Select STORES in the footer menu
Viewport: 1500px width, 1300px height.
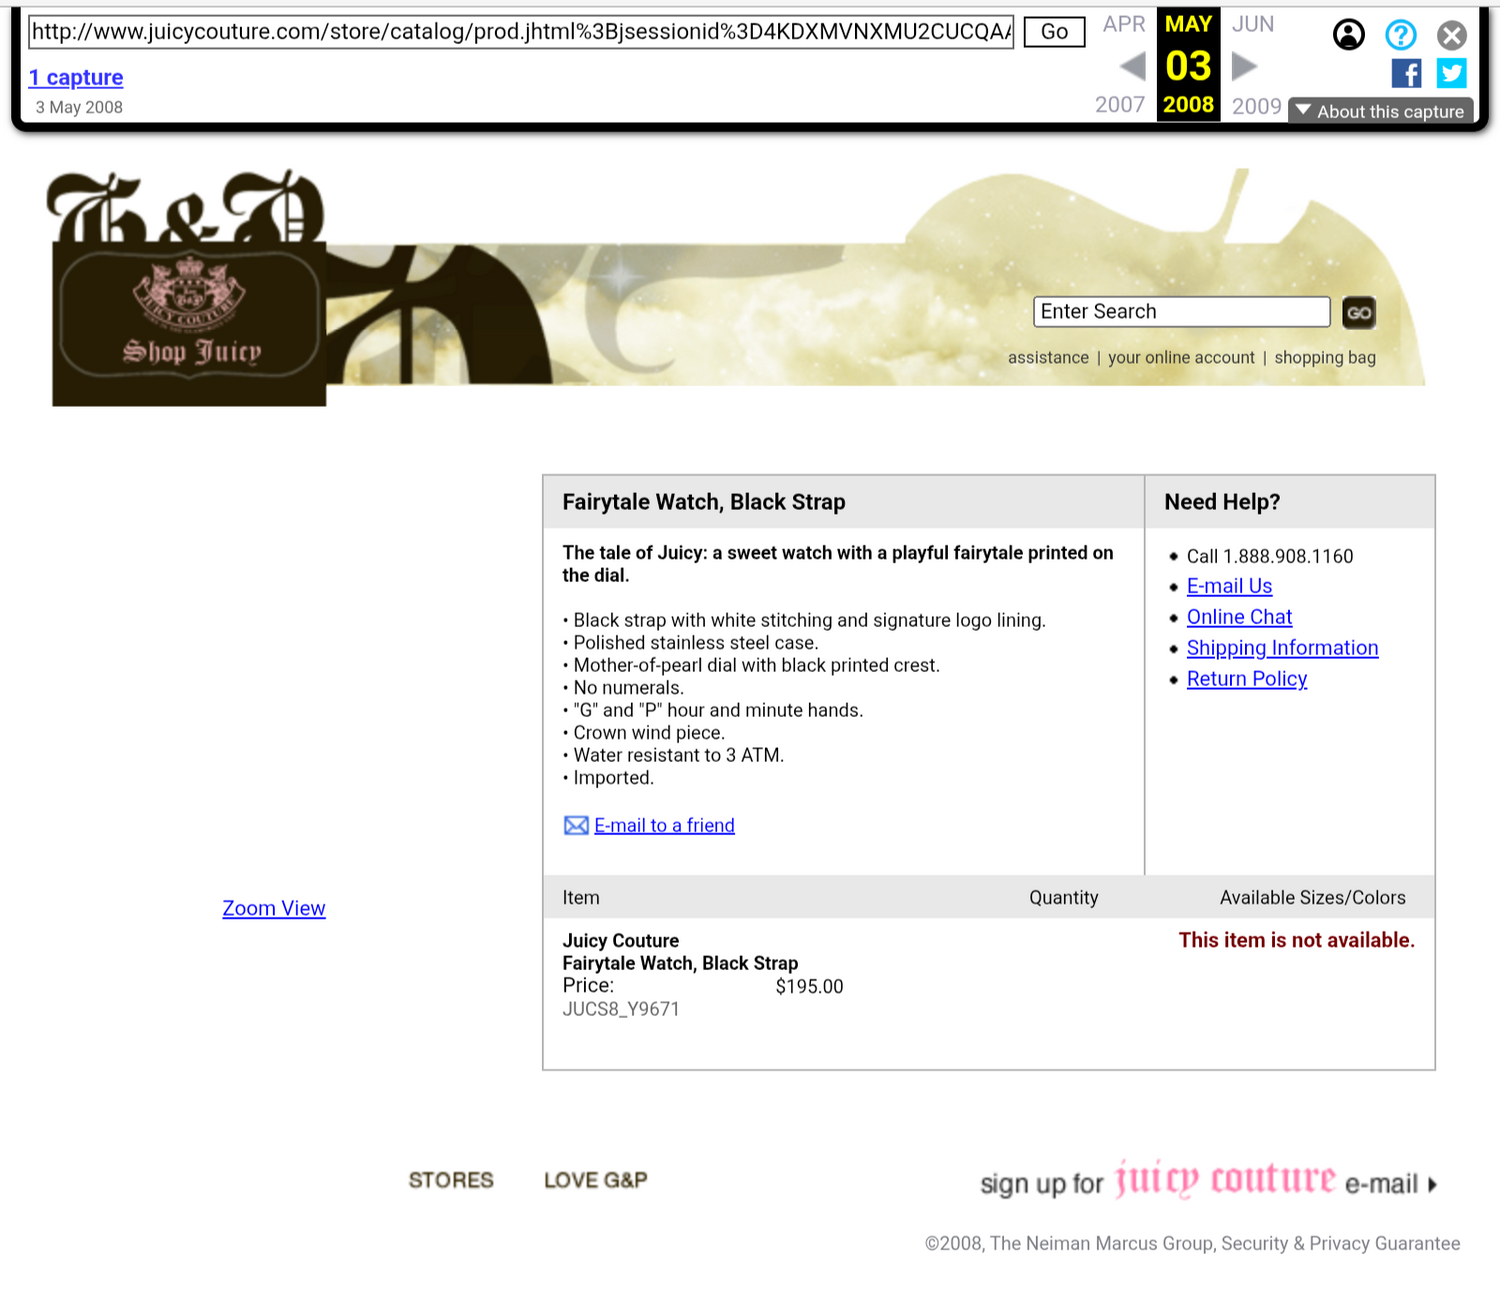(451, 1180)
